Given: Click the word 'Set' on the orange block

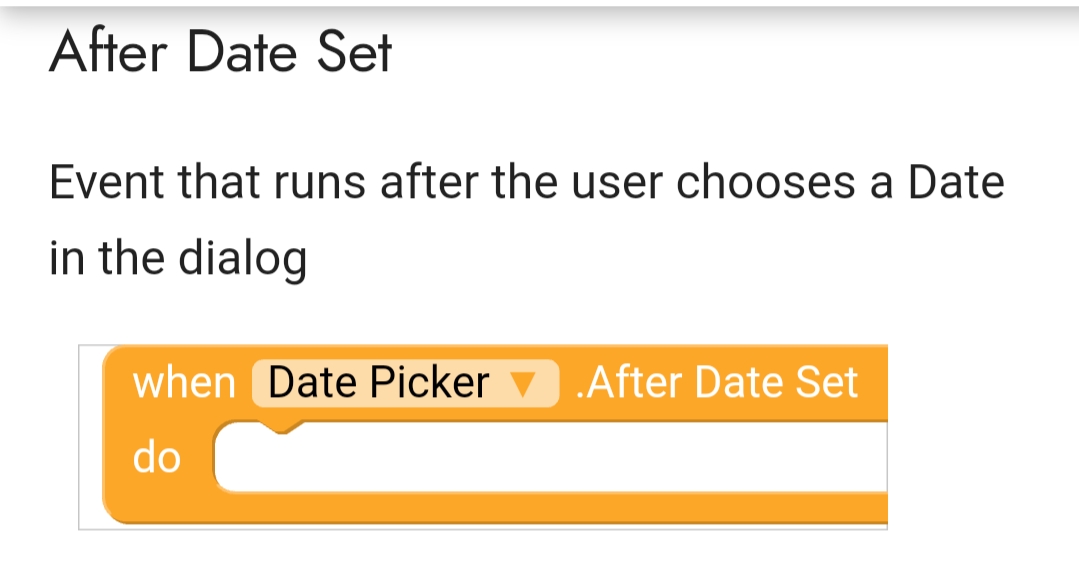Looking at the screenshot, I should 825,383.
